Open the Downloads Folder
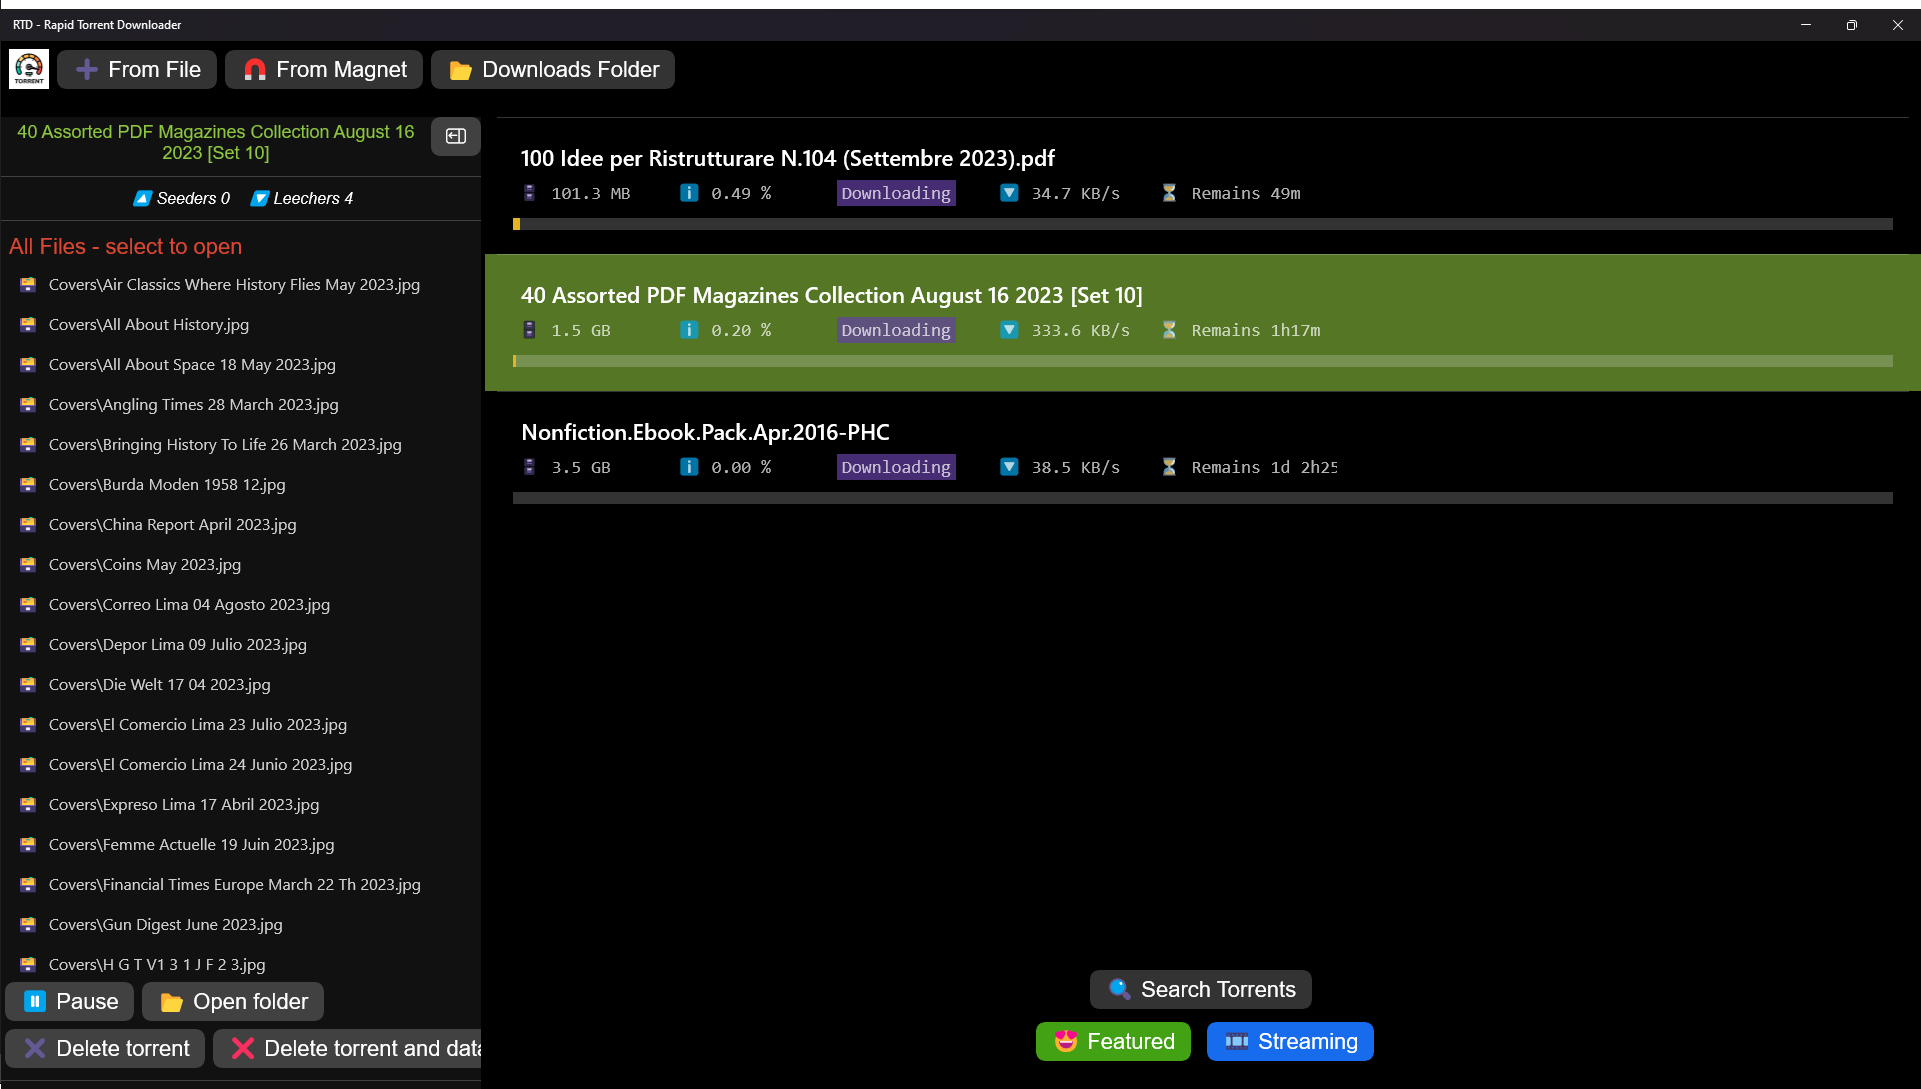The height and width of the screenshot is (1089, 1921). 553,69
